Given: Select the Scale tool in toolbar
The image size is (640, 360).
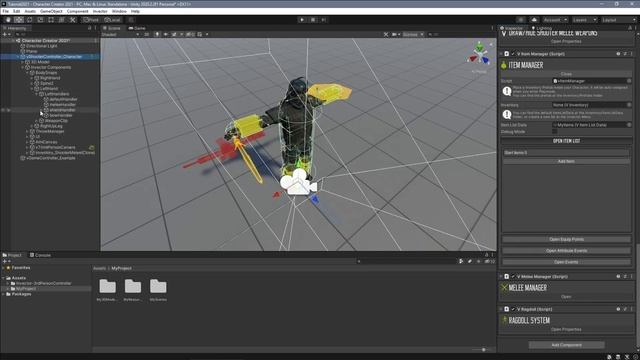Looking at the screenshot, I should tap(40, 20).
